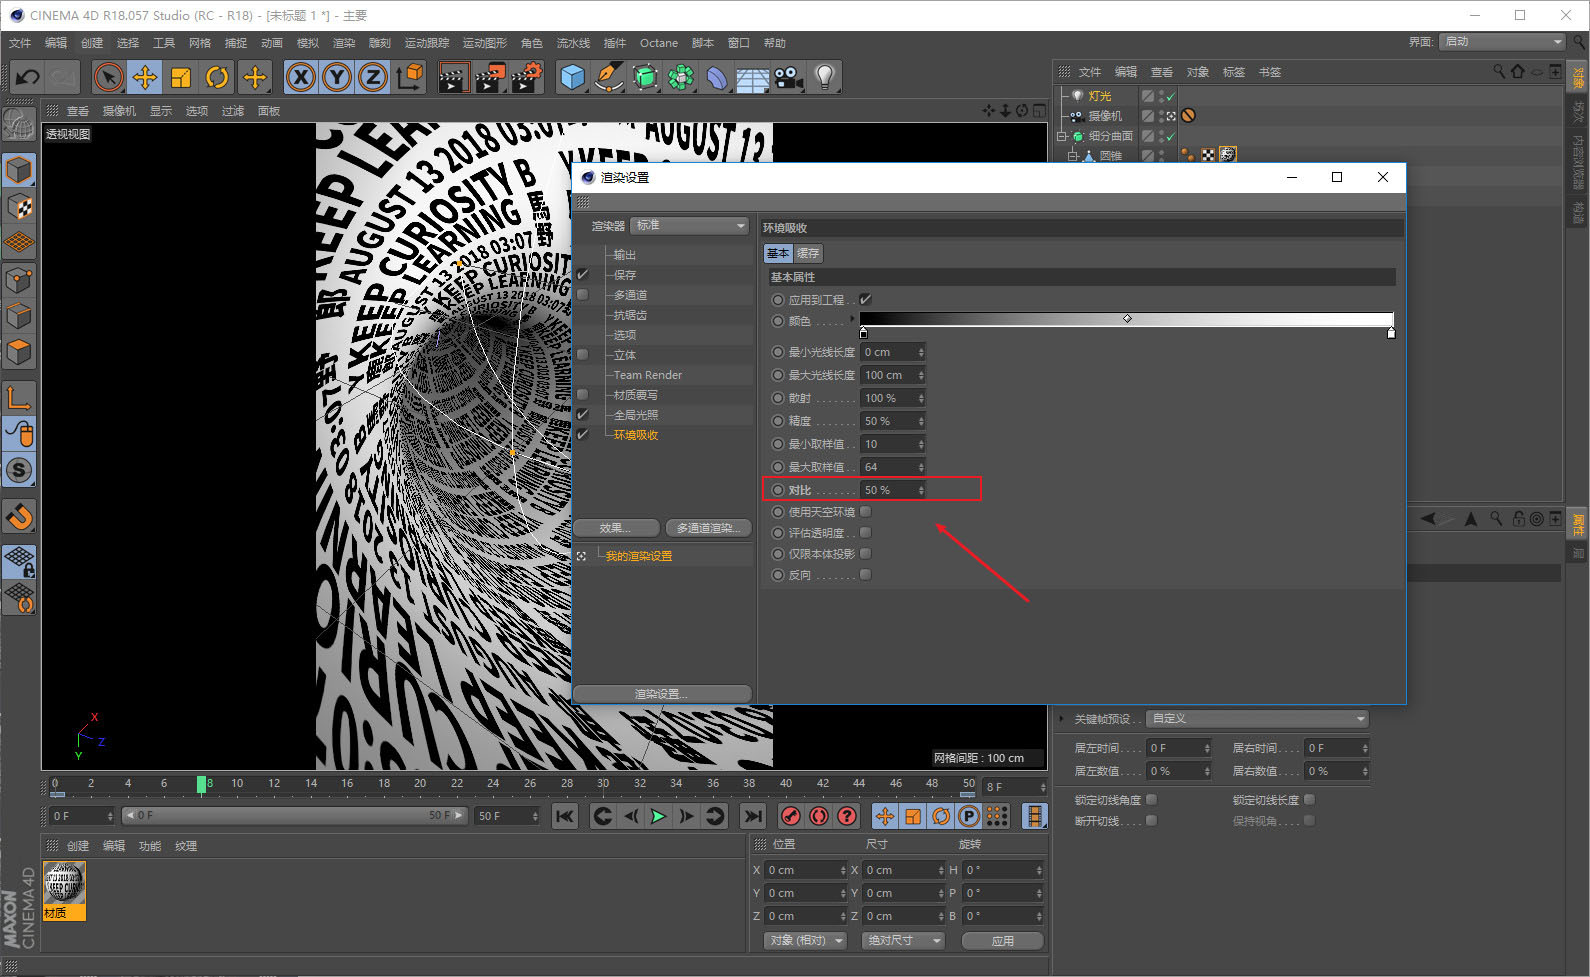Toggle the X-axis lock icon

301,77
